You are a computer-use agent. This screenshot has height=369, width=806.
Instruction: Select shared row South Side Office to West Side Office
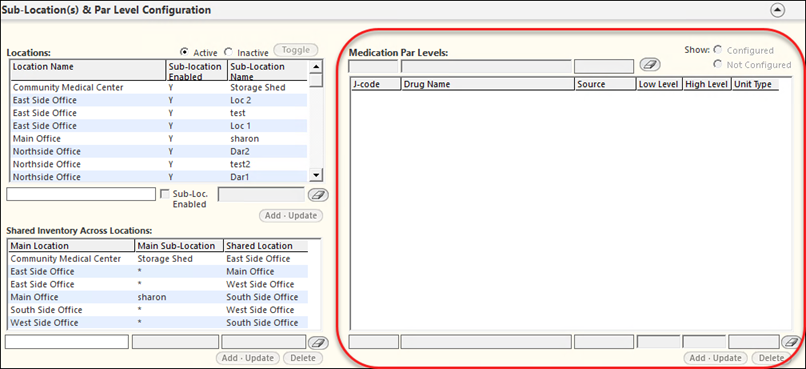[x=158, y=310]
